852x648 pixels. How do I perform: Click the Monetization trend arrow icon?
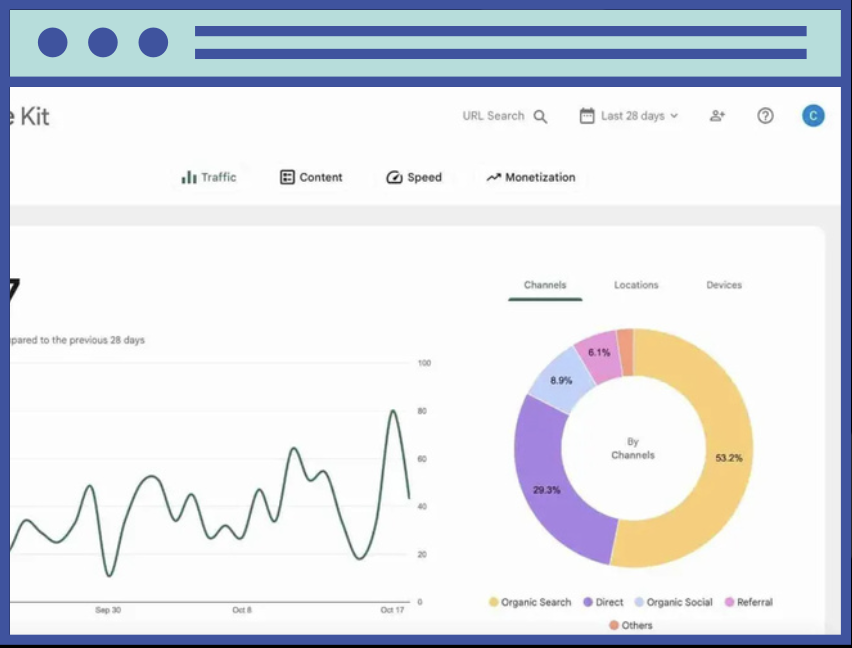point(493,177)
